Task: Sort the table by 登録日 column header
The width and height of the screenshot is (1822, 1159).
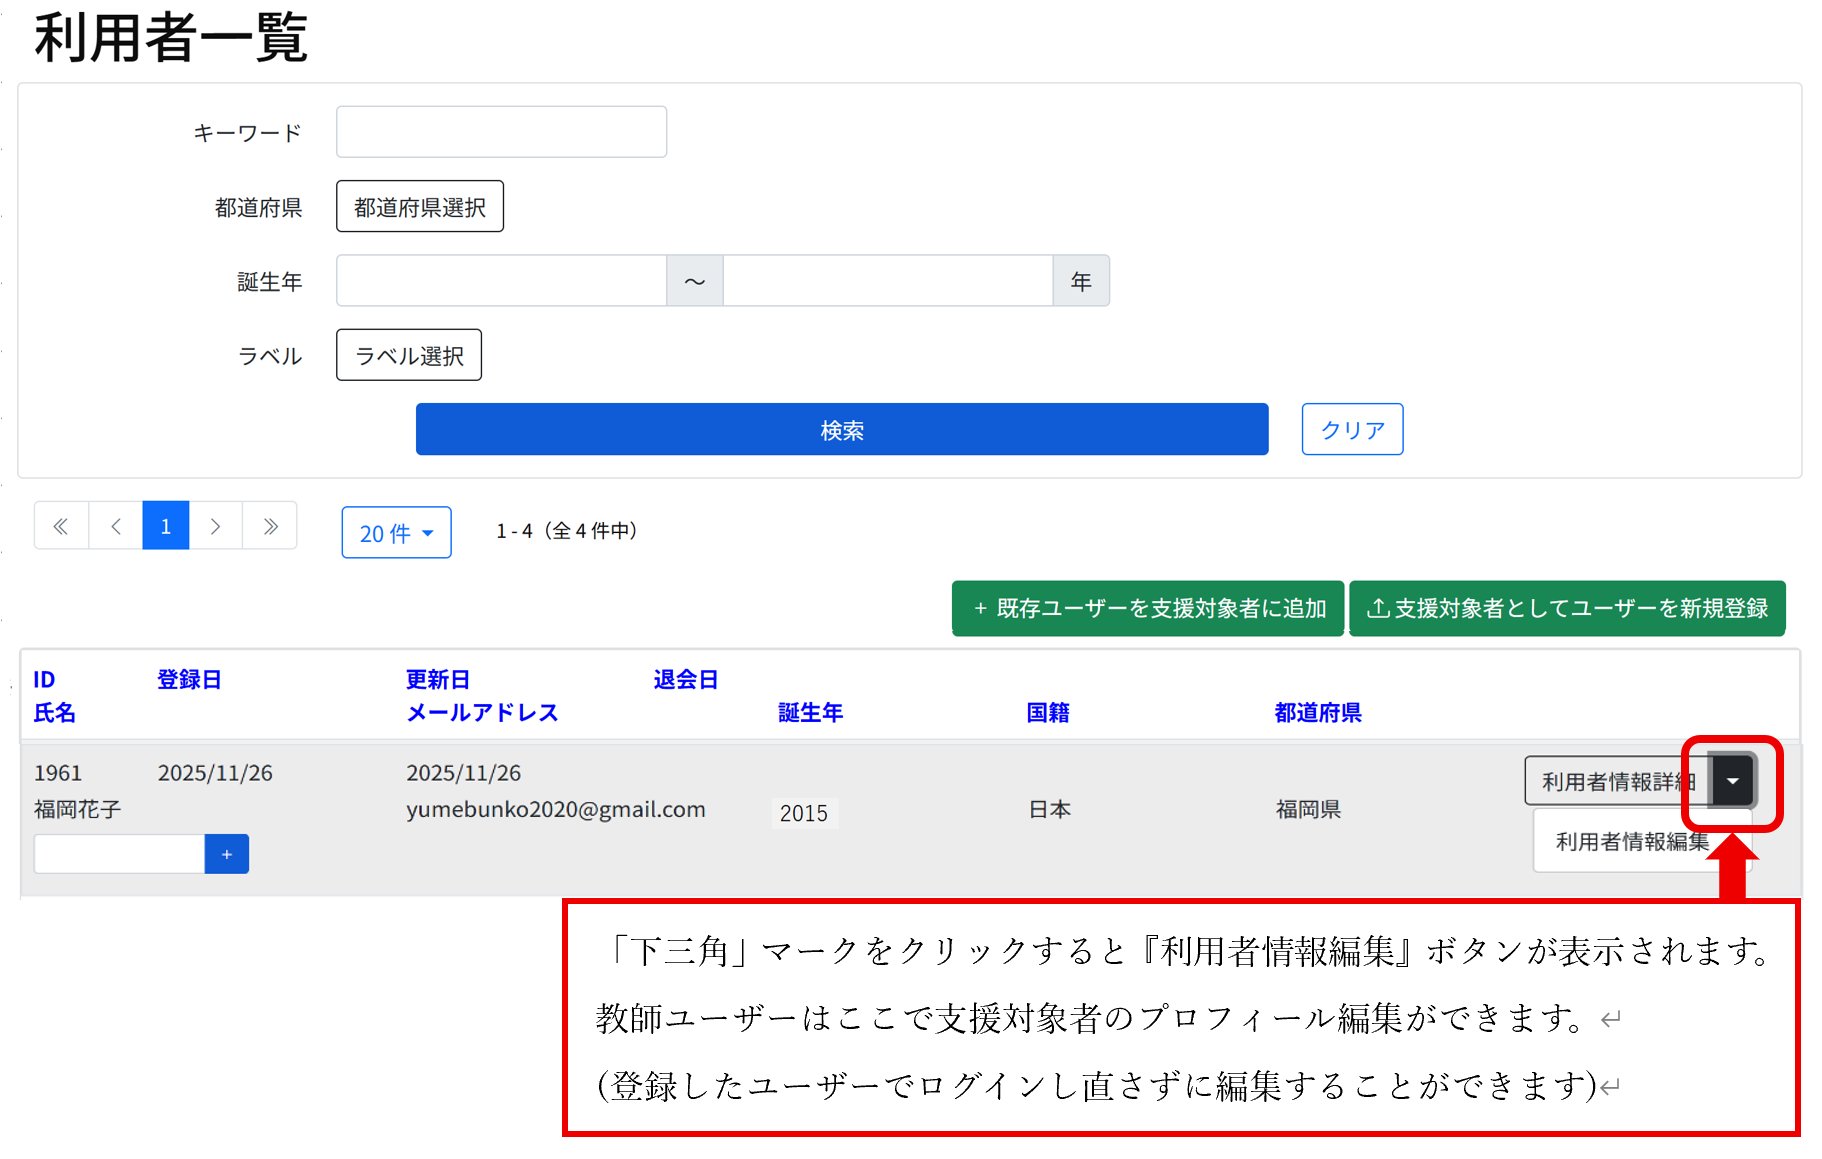Action: click(189, 680)
